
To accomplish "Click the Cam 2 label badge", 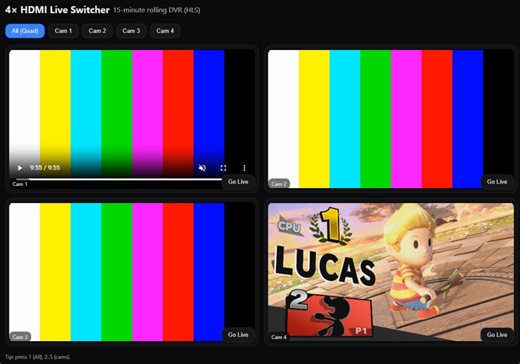I will coord(279,184).
